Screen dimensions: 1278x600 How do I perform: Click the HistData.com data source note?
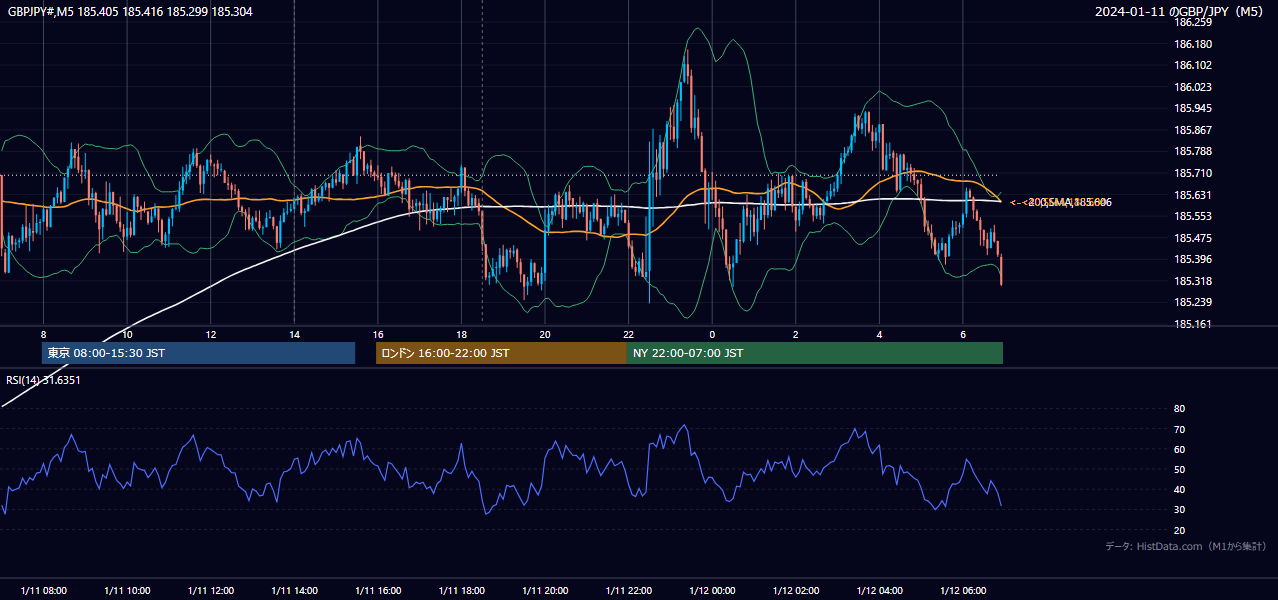pos(1185,546)
